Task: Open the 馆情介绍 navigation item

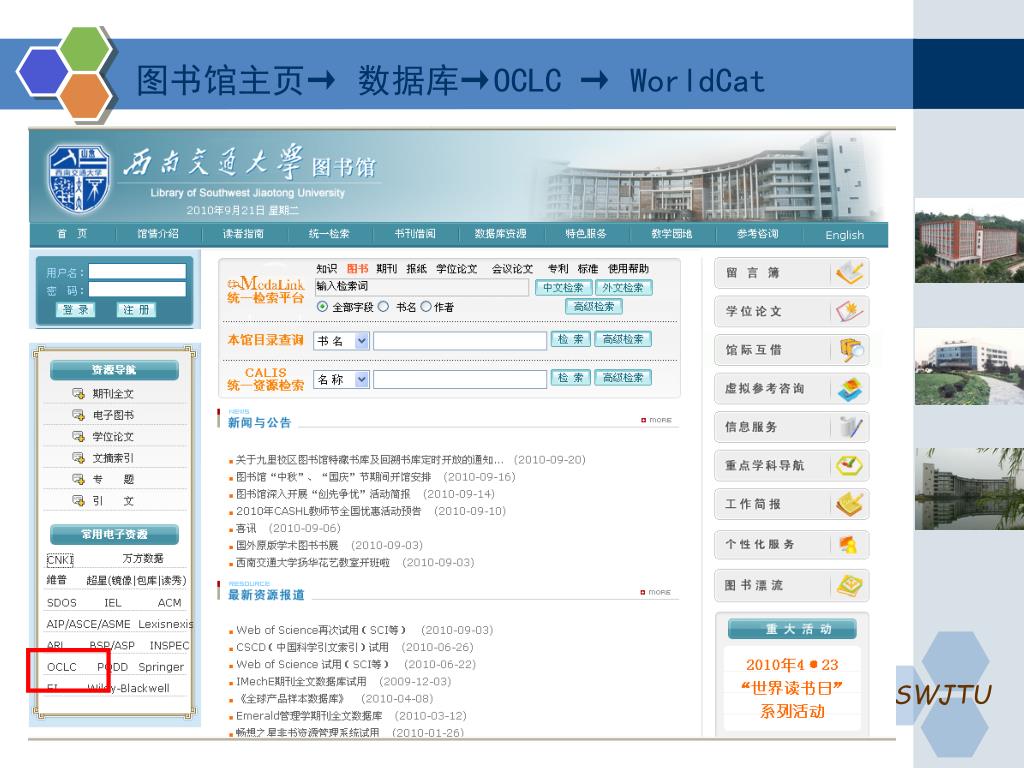Action: coord(157,234)
